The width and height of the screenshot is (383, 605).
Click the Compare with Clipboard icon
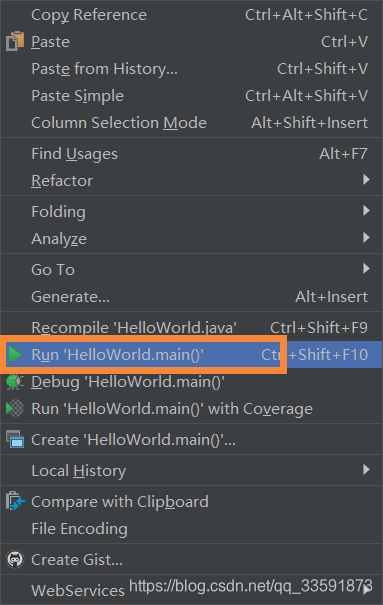click(x=15, y=501)
